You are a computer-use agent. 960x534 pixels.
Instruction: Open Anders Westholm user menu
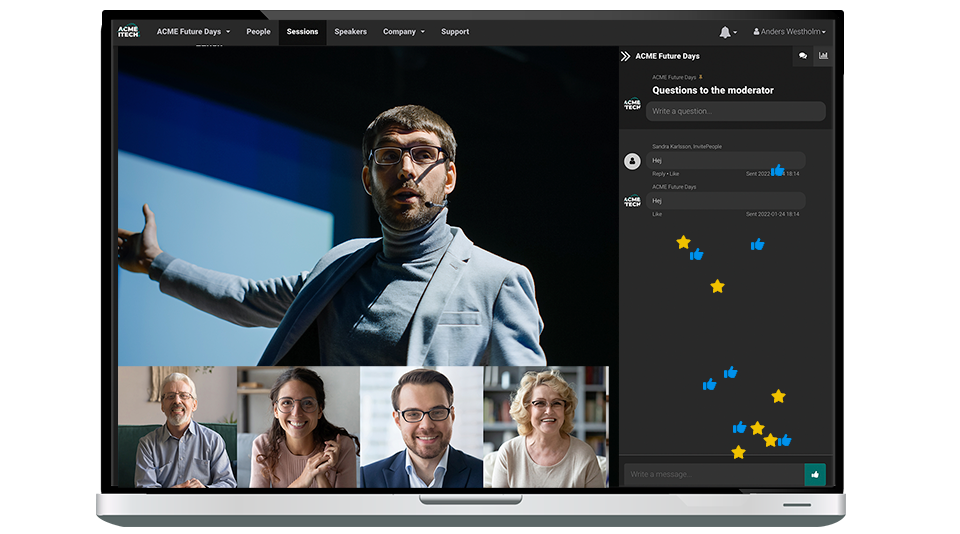click(x=789, y=32)
